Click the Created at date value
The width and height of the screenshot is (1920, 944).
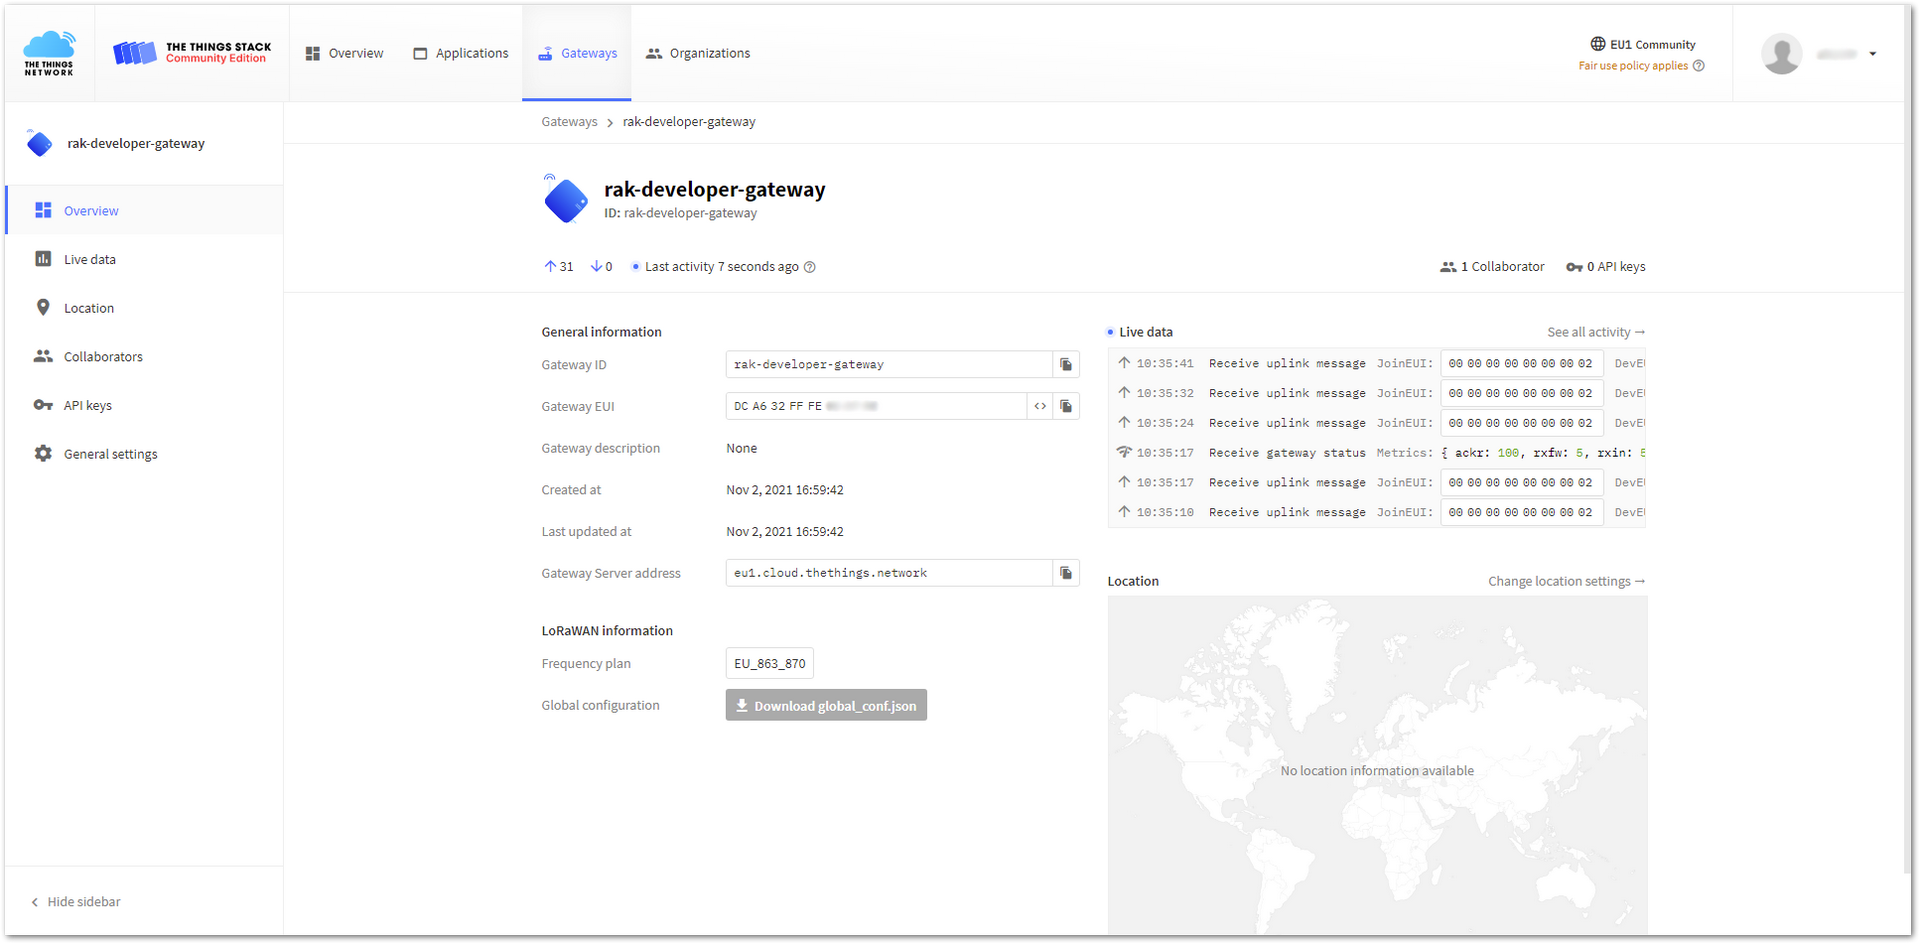[x=785, y=490]
